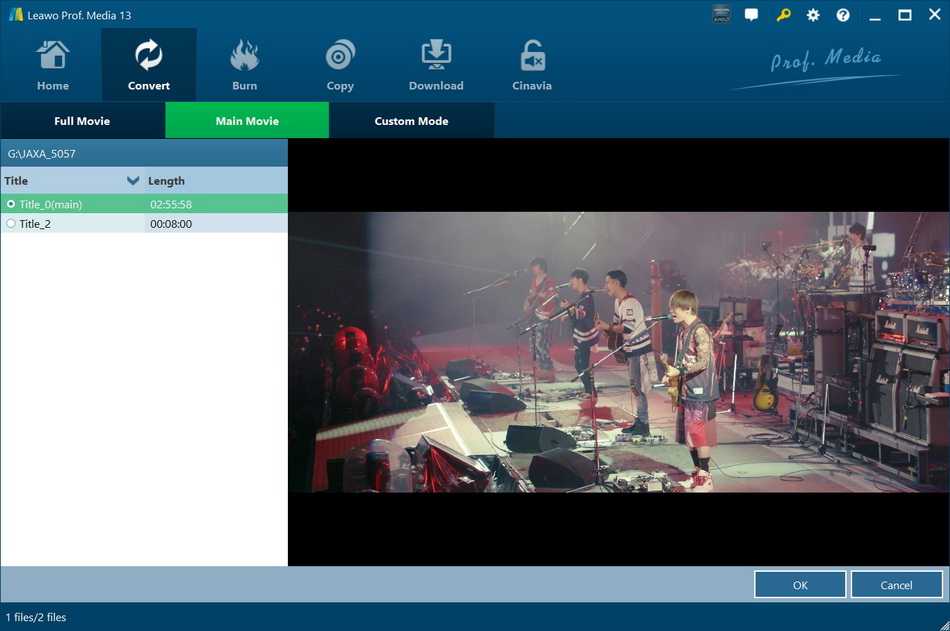Open the settings gear icon
950x631 pixels.
pyautogui.click(x=812, y=15)
